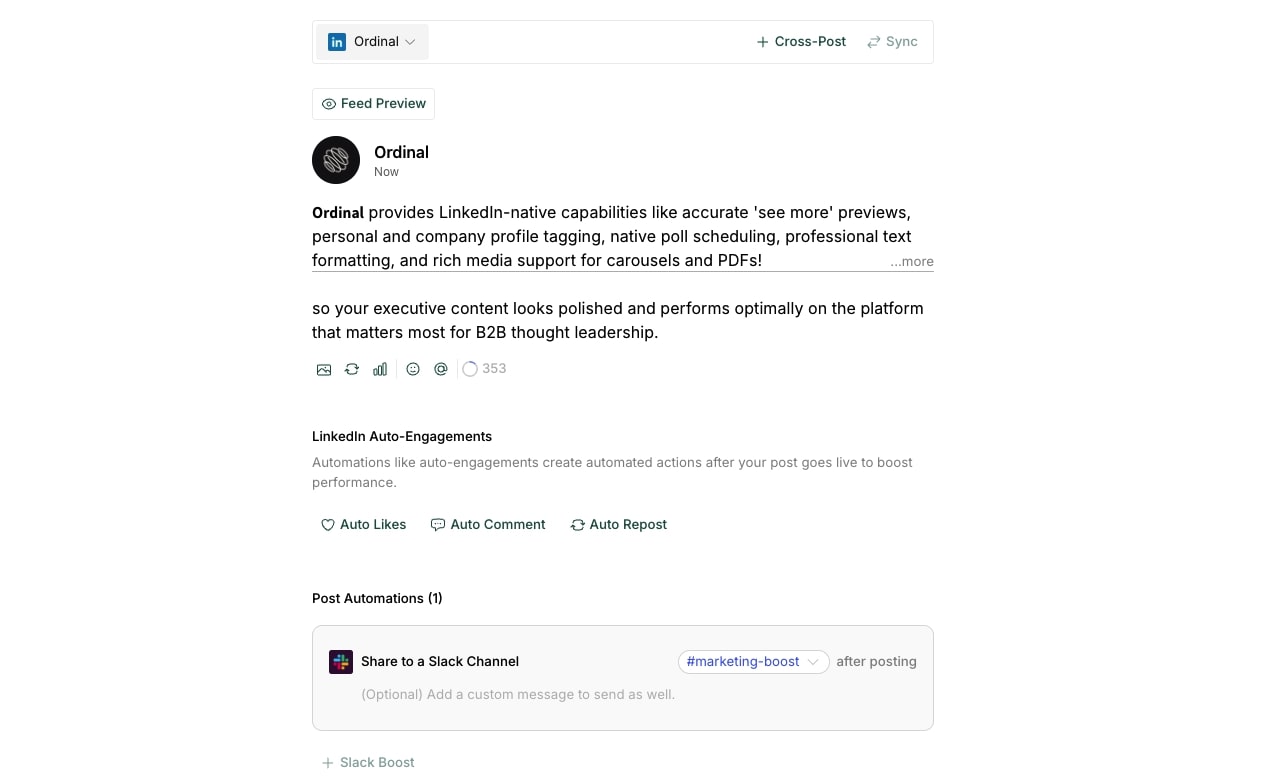Open the poll creation icon

[379, 368]
